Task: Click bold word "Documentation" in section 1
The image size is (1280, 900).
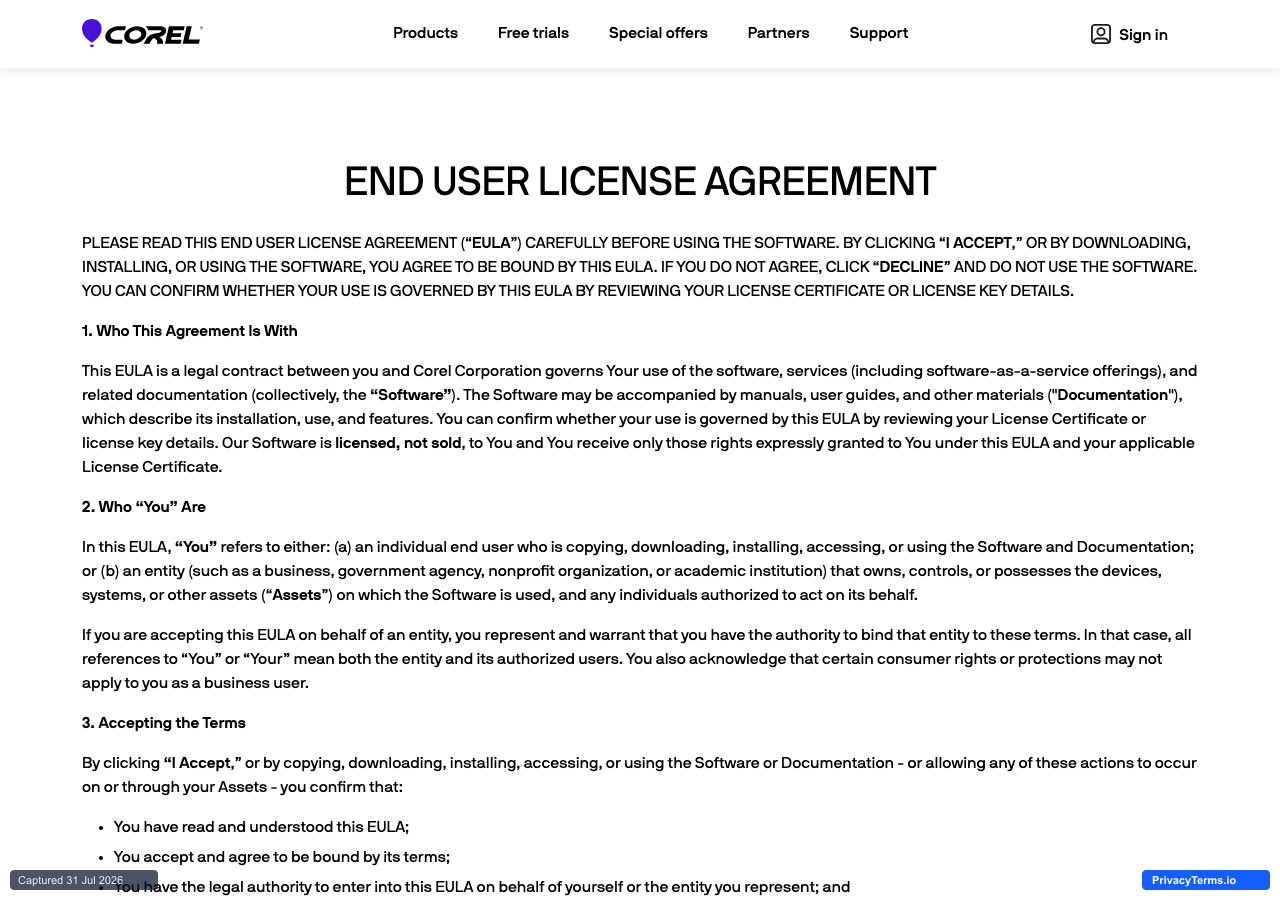Action: (x=1113, y=395)
